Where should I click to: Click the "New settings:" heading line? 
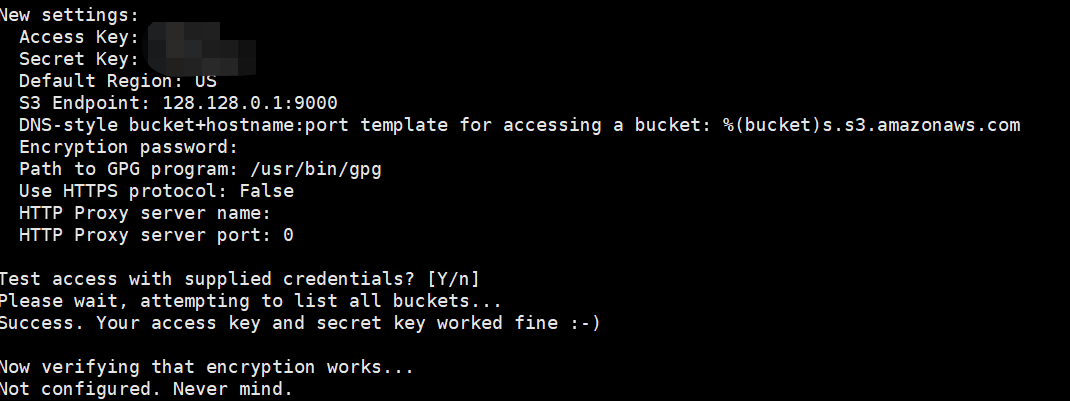coord(69,15)
